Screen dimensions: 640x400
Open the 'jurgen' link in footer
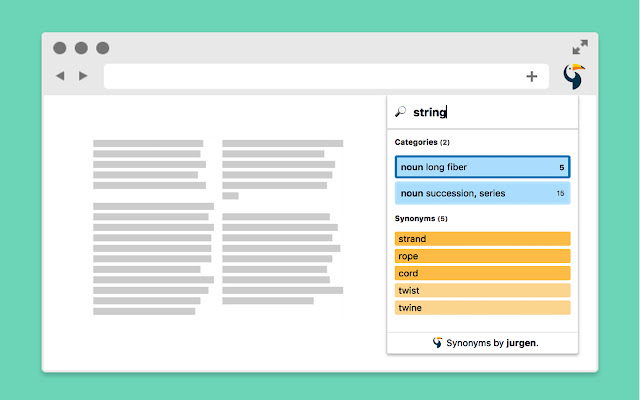[520, 343]
